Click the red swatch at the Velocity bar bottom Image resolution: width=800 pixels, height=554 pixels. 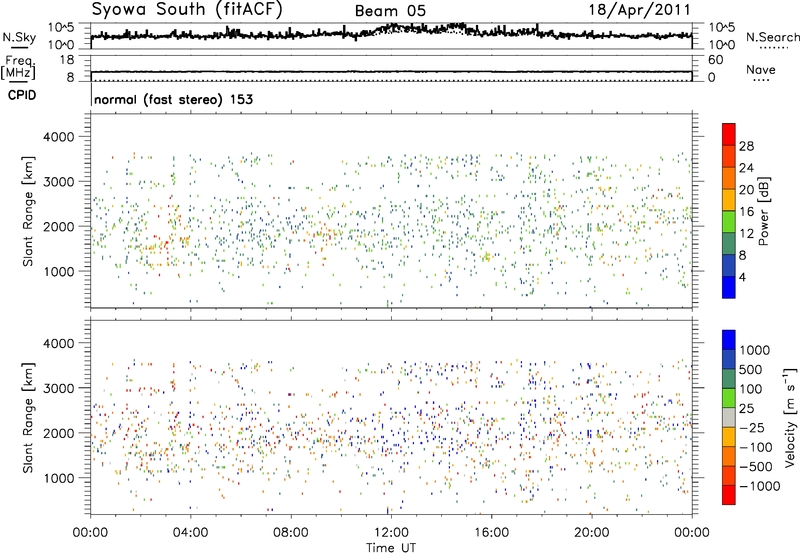tap(729, 495)
